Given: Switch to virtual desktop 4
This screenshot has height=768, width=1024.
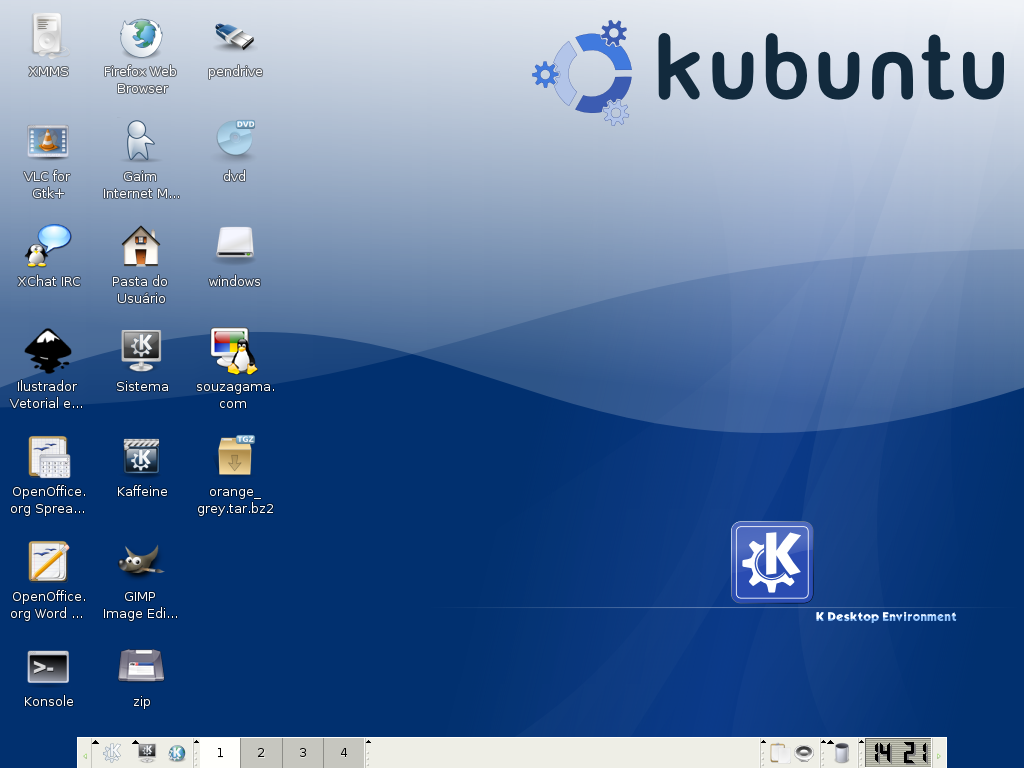Looking at the screenshot, I should tap(344, 753).
